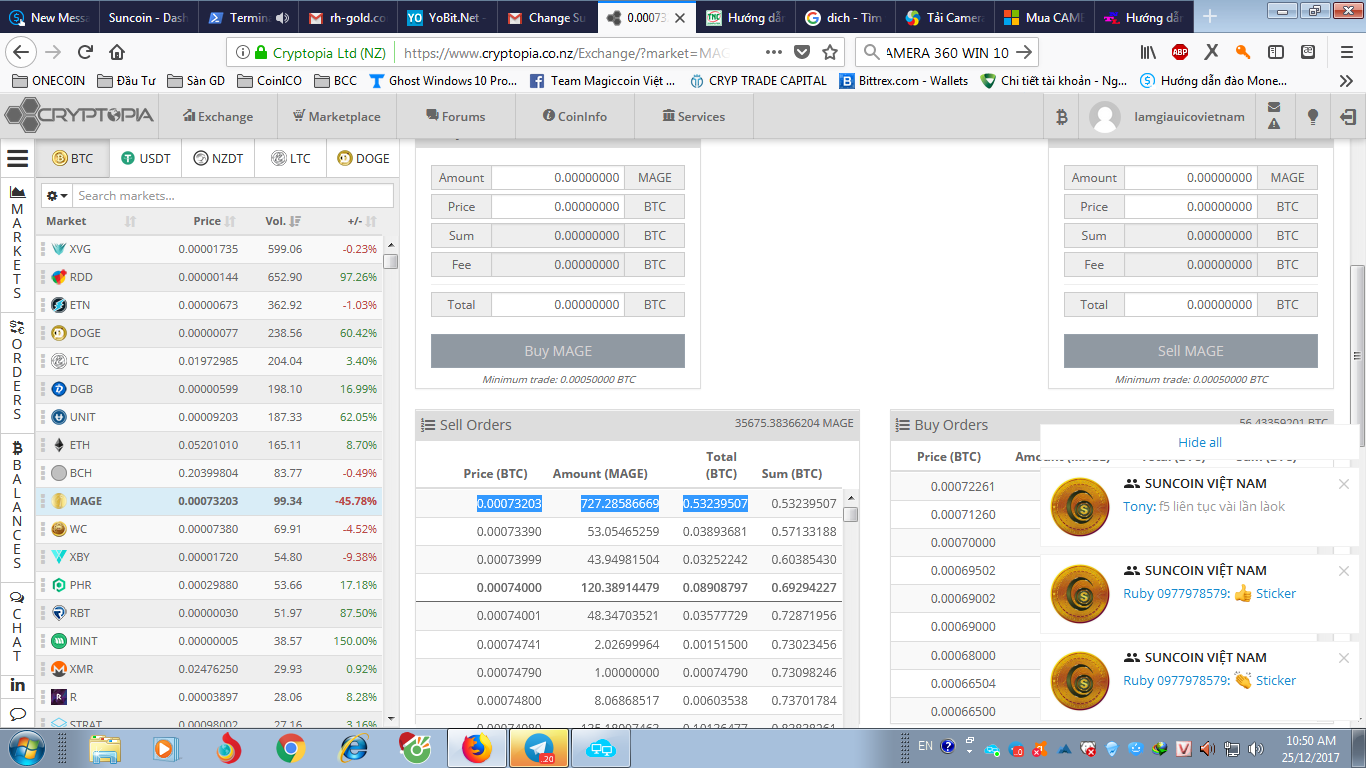Sort the market list by +/- change

coord(361,221)
